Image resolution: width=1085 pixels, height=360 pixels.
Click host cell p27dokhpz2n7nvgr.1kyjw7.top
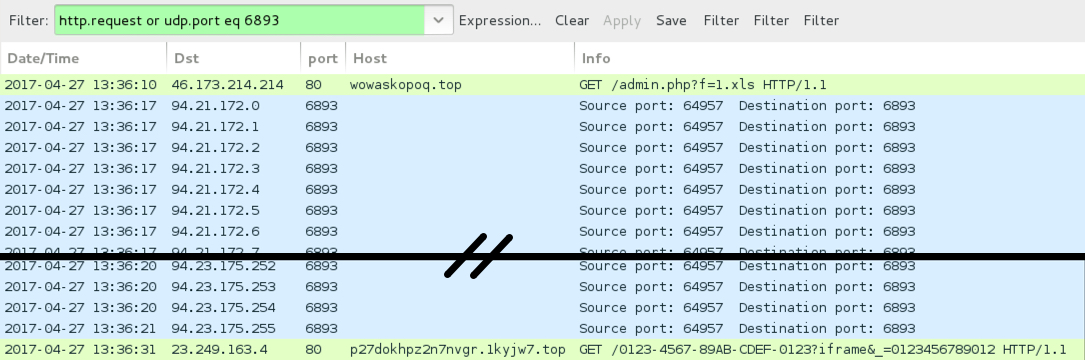(458, 350)
